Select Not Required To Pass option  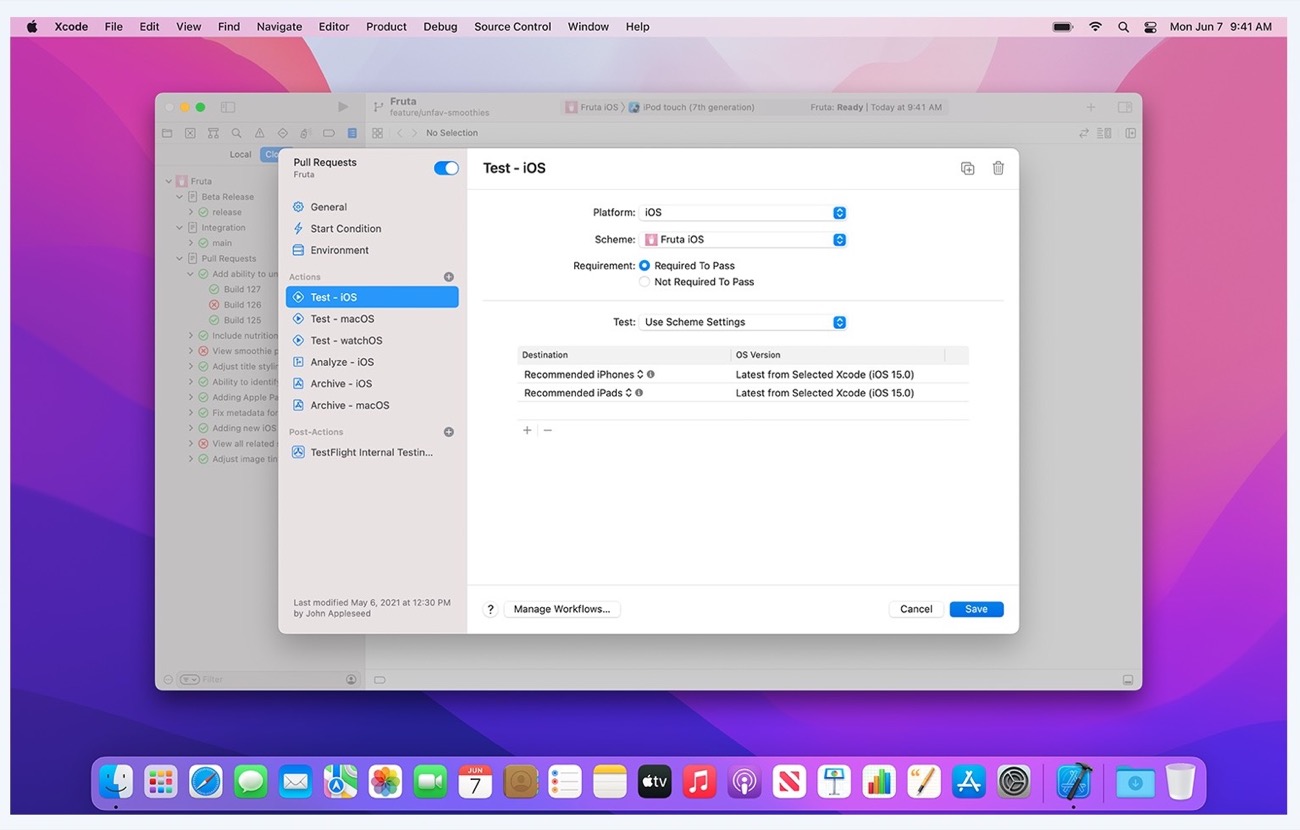coord(645,282)
